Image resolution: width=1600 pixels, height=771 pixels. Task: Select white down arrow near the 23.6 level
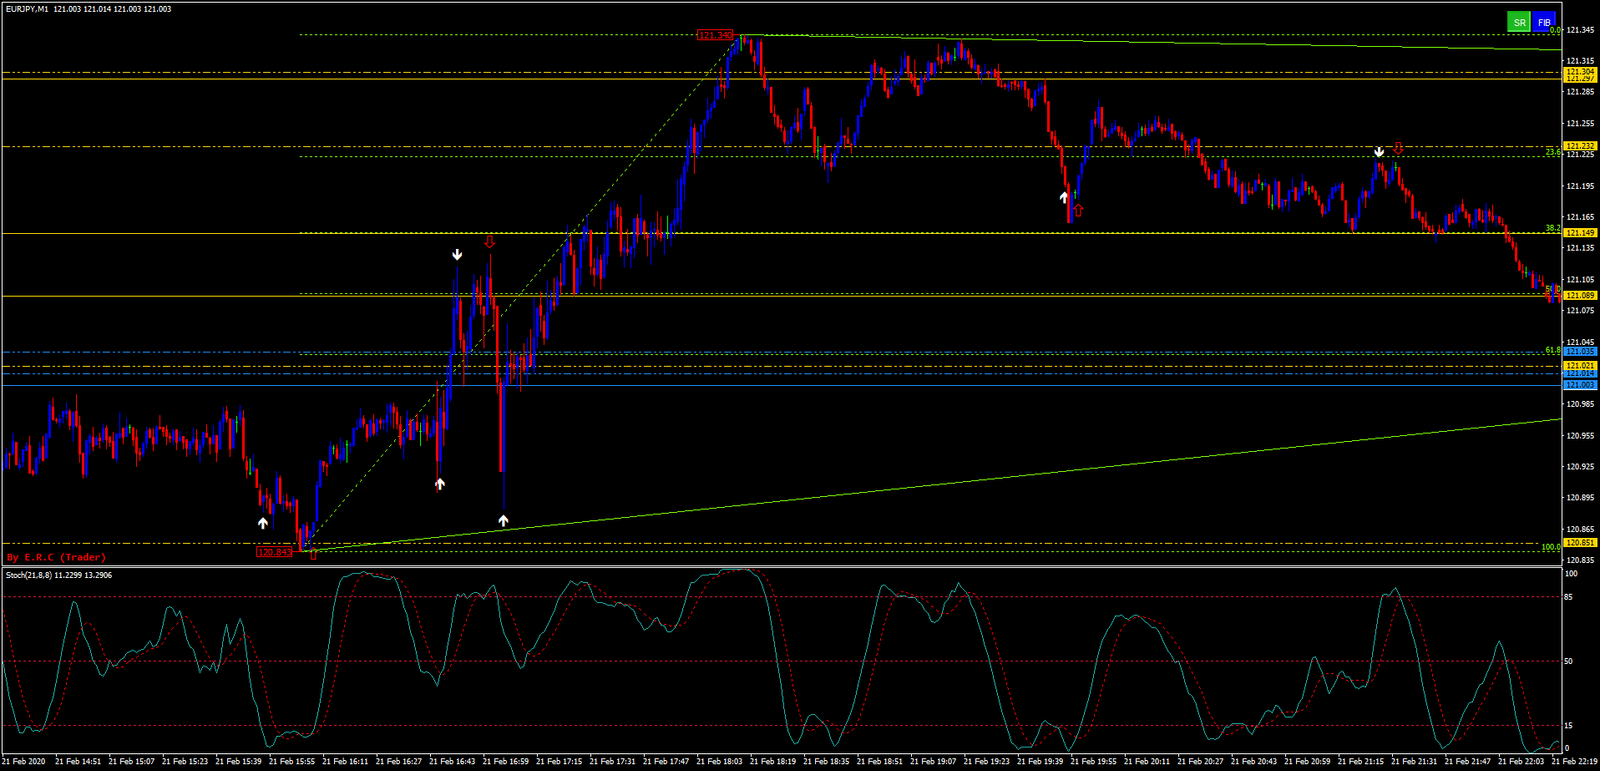coord(1380,152)
